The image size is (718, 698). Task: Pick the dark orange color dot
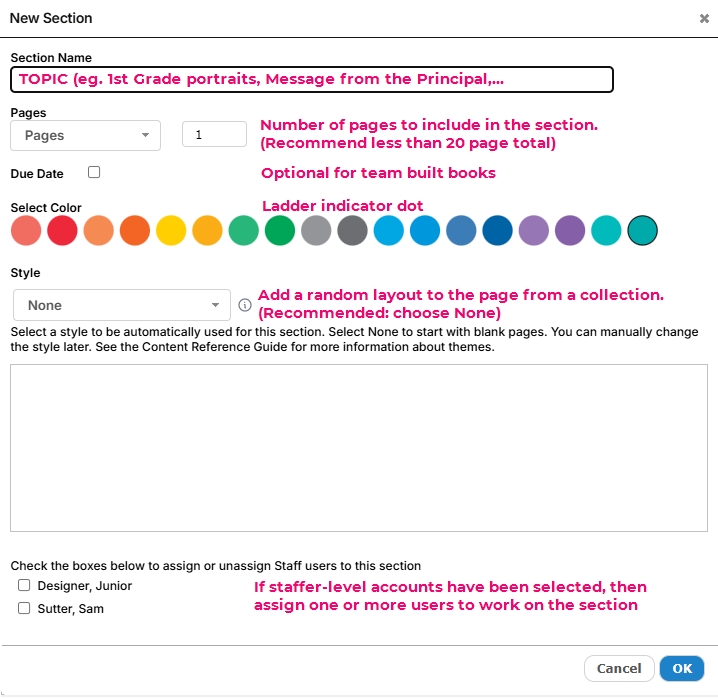[135, 230]
